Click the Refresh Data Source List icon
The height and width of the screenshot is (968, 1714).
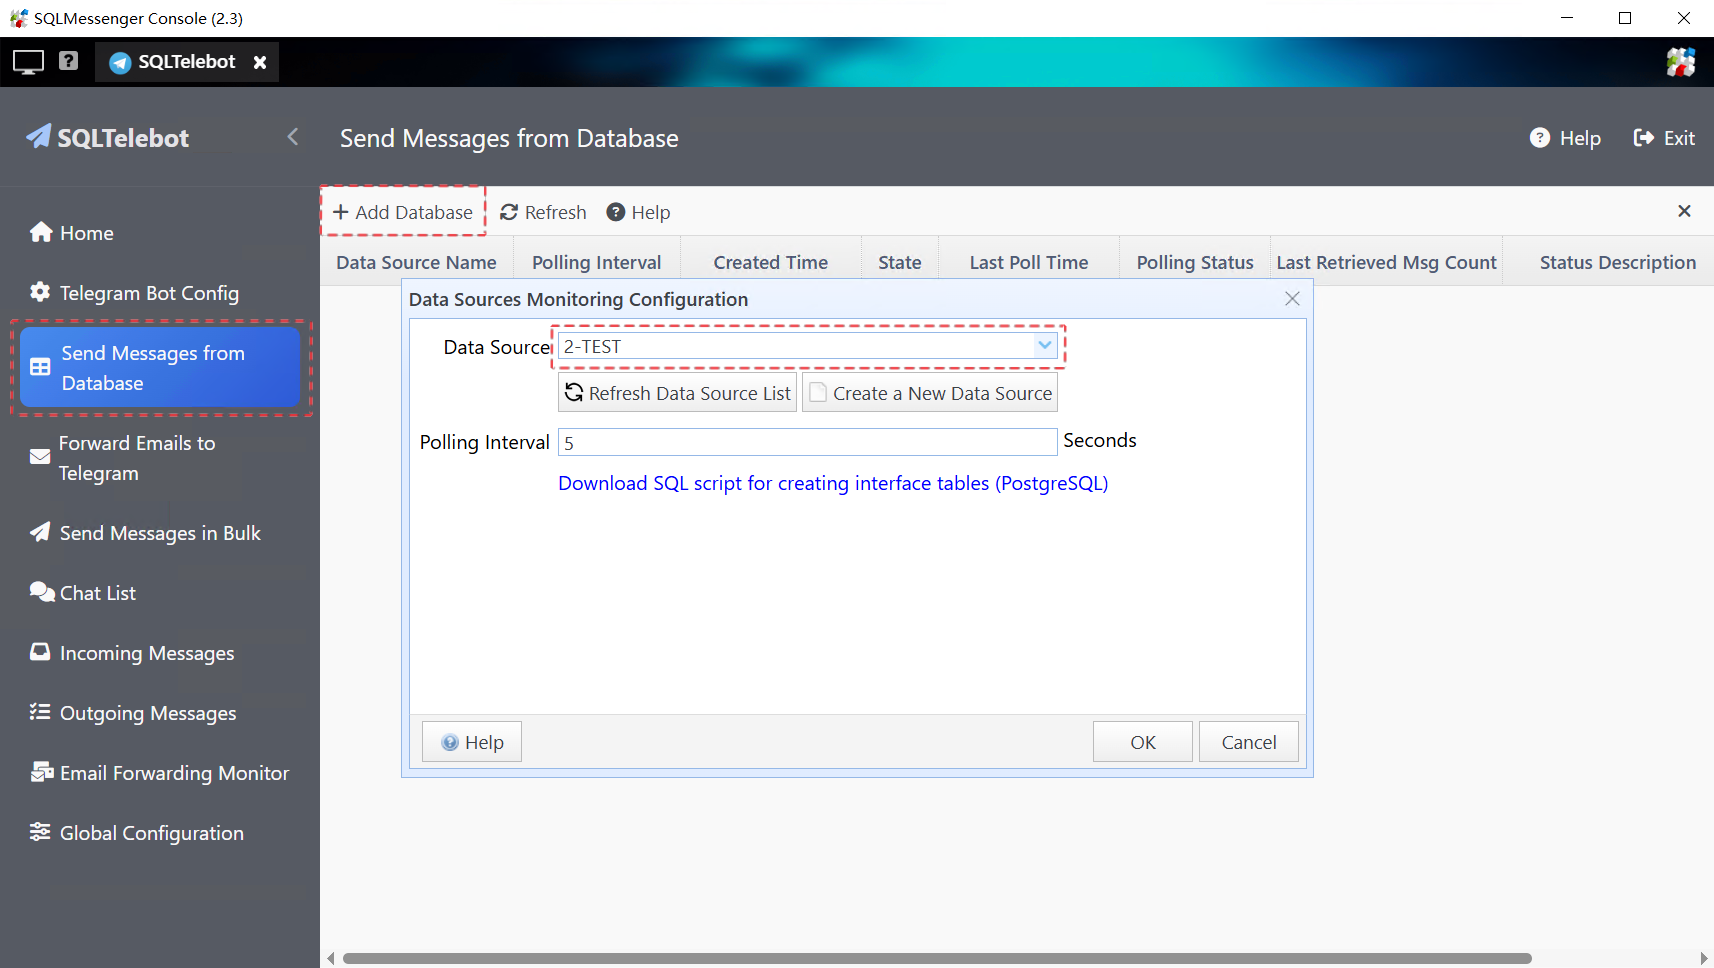click(574, 392)
